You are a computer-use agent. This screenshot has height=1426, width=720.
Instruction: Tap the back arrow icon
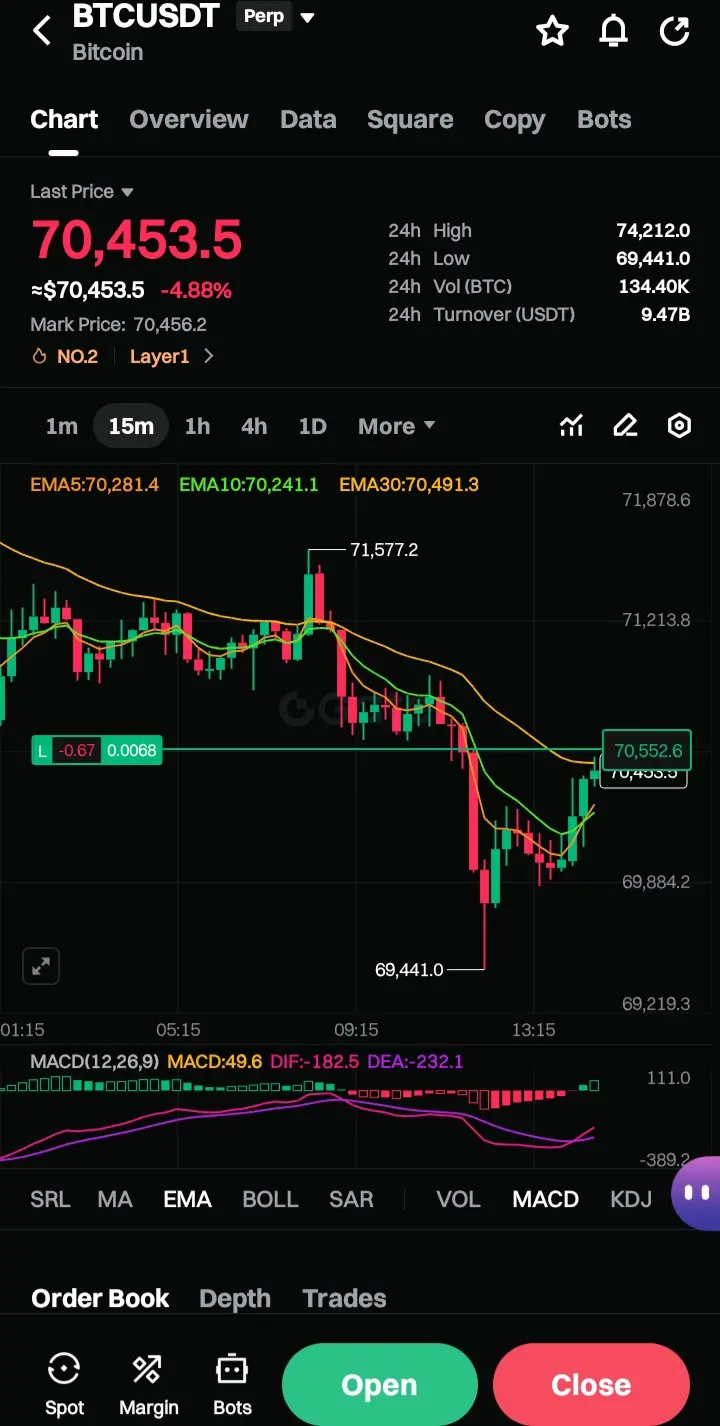click(x=42, y=31)
